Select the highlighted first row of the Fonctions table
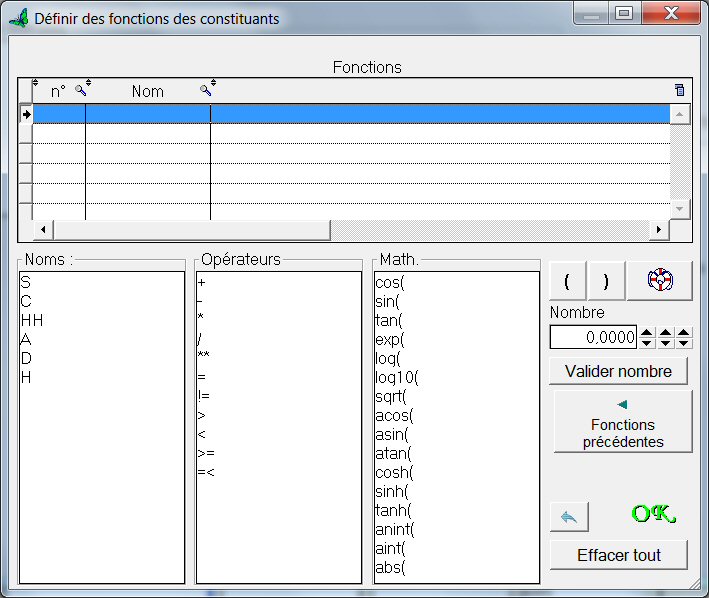This screenshot has width=709, height=598. 351,114
